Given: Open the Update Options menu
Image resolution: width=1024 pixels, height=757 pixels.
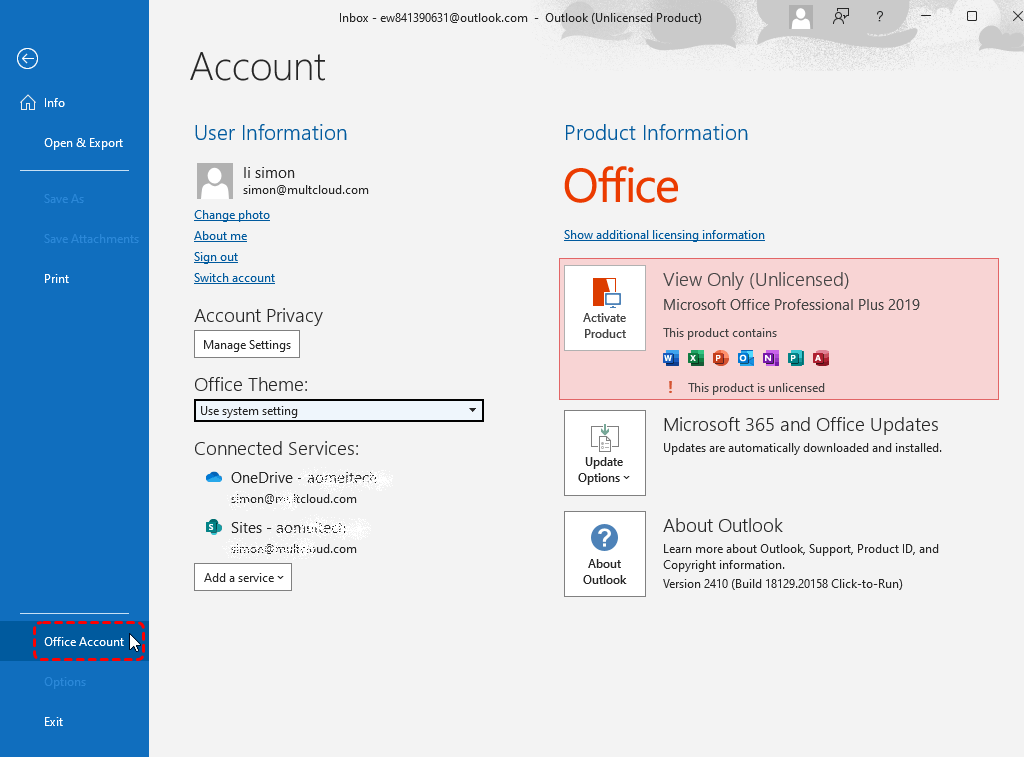Looking at the screenshot, I should (605, 452).
